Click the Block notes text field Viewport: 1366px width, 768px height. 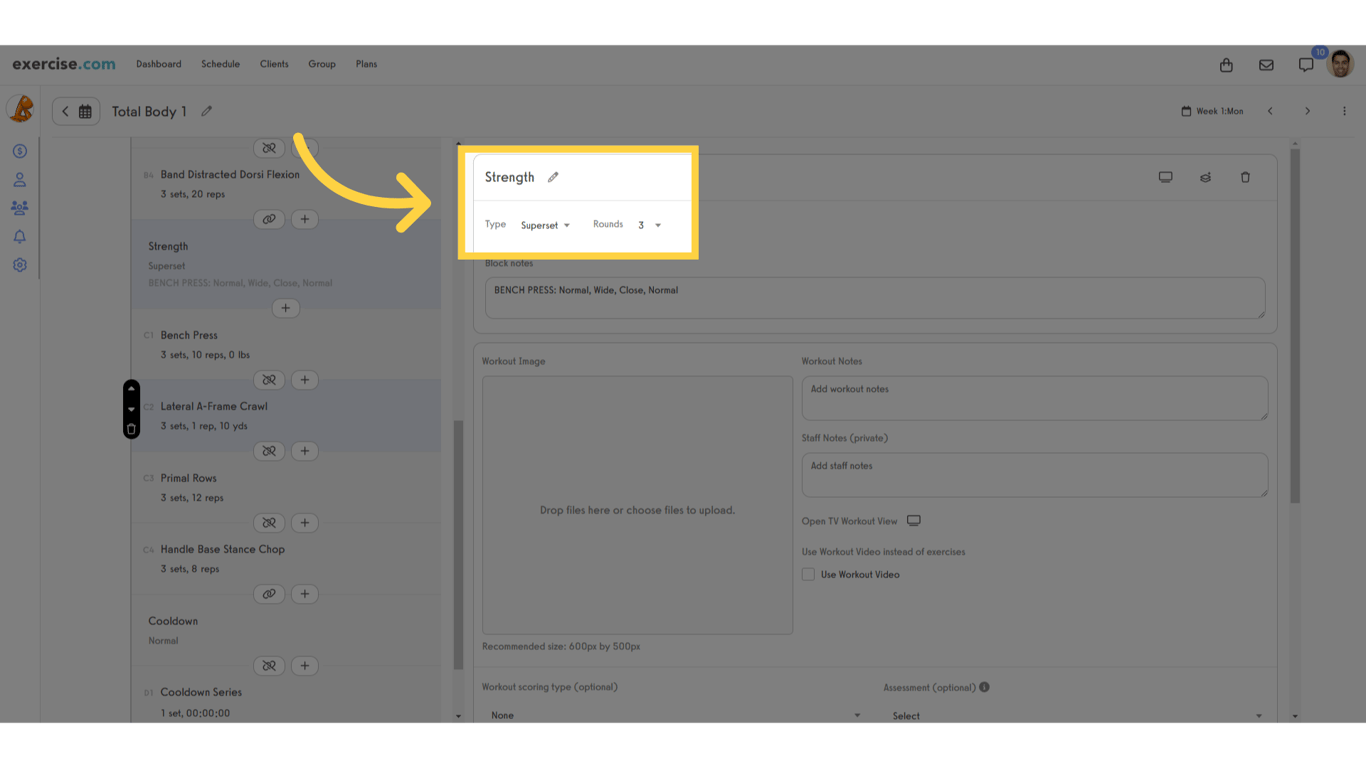(875, 298)
